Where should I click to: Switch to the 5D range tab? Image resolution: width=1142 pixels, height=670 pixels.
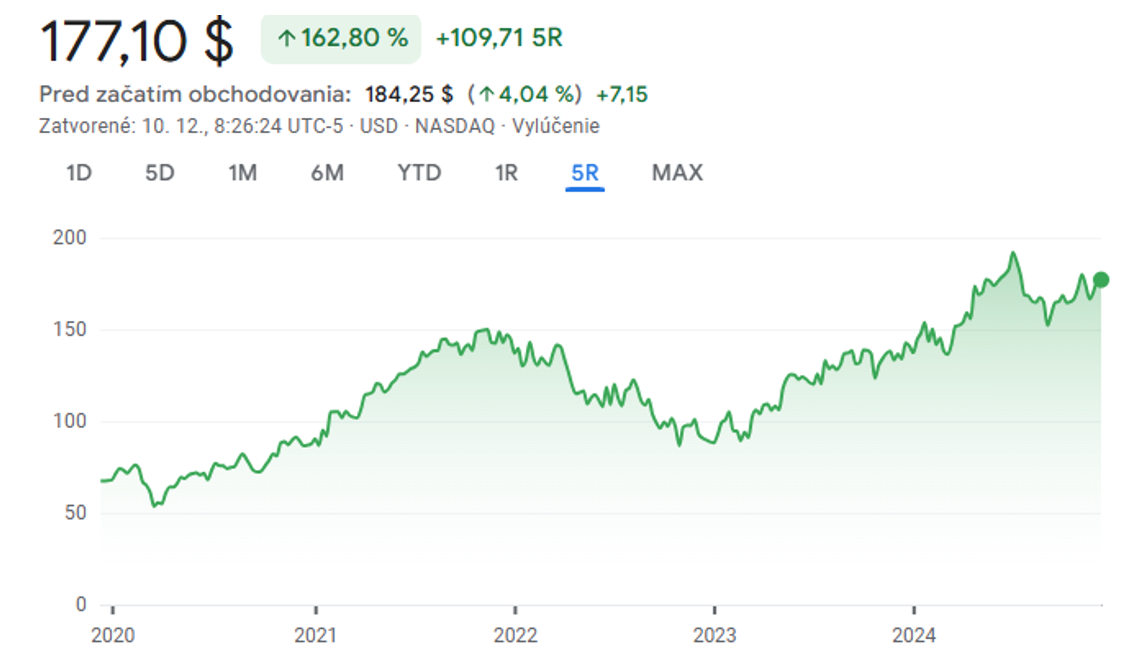(x=160, y=173)
